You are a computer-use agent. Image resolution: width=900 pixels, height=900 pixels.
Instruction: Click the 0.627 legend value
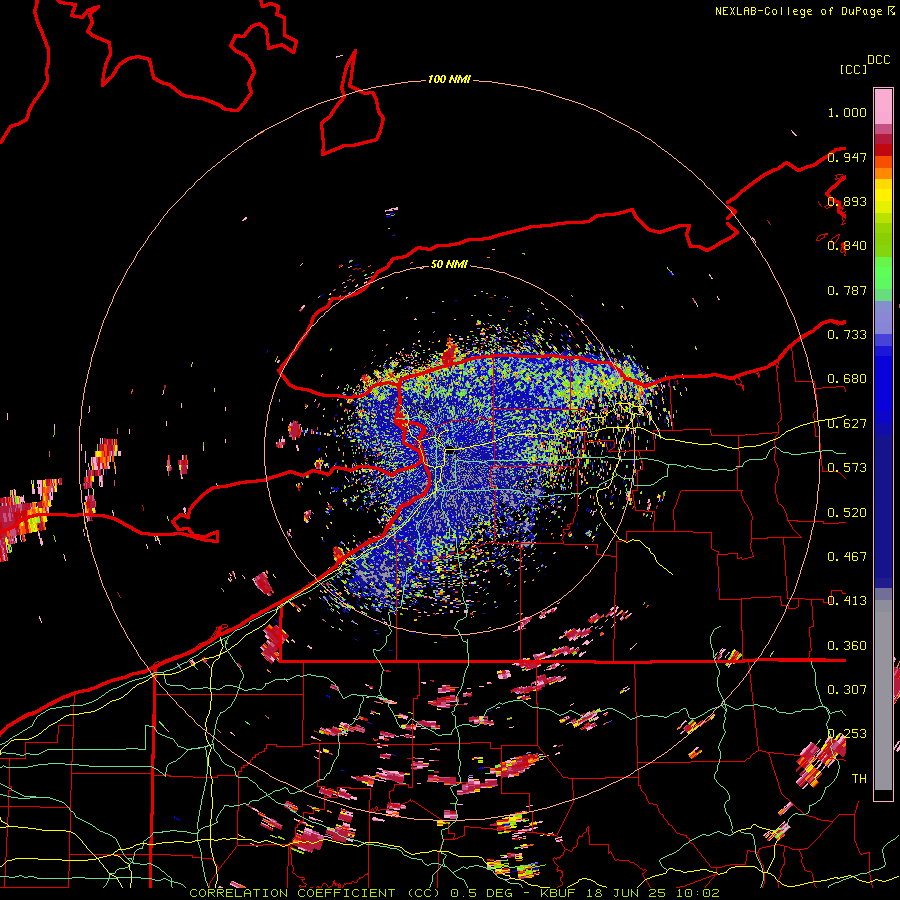(x=847, y=424)
